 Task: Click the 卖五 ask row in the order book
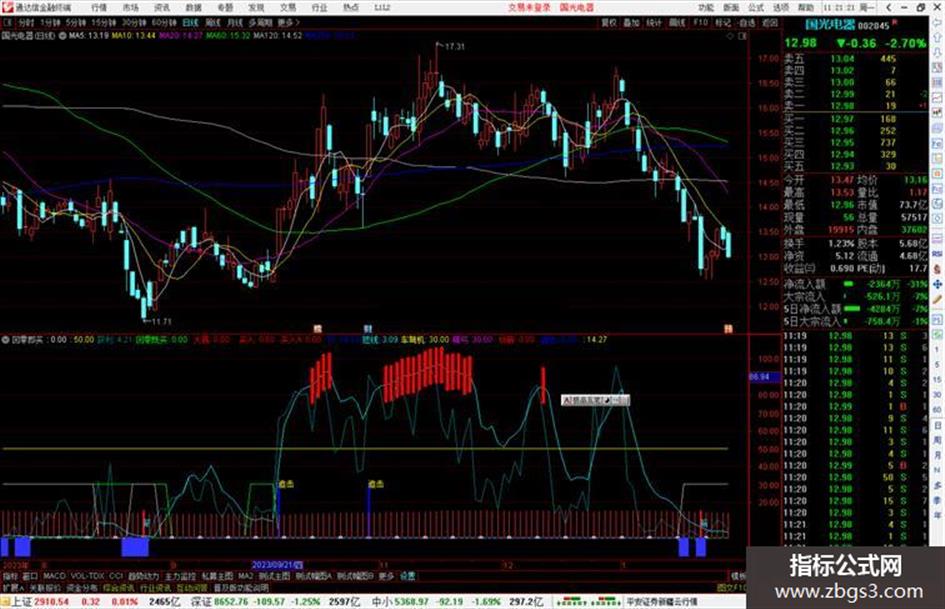pyautogui.click(x=855, y=58)
